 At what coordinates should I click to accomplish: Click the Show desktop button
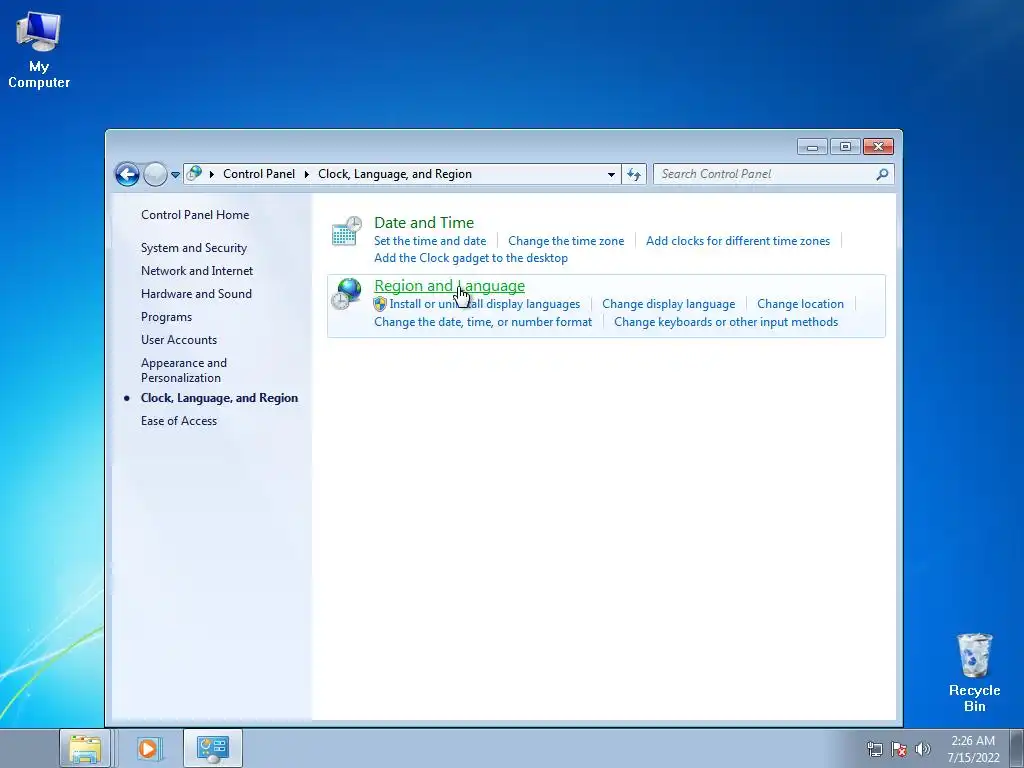click(1017, 748)
